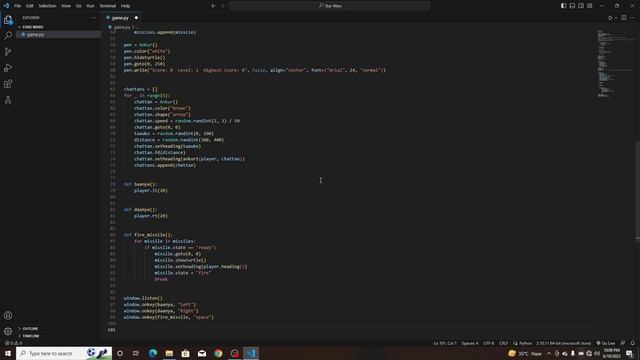Open the Terminal menu
Image resolution: width=640 pixels, height=360 pixels.
pos(108,6)
